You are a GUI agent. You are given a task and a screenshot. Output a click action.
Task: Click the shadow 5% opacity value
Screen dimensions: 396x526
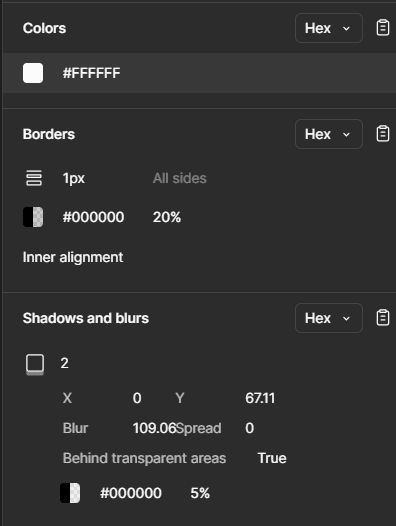coord(200,493)
